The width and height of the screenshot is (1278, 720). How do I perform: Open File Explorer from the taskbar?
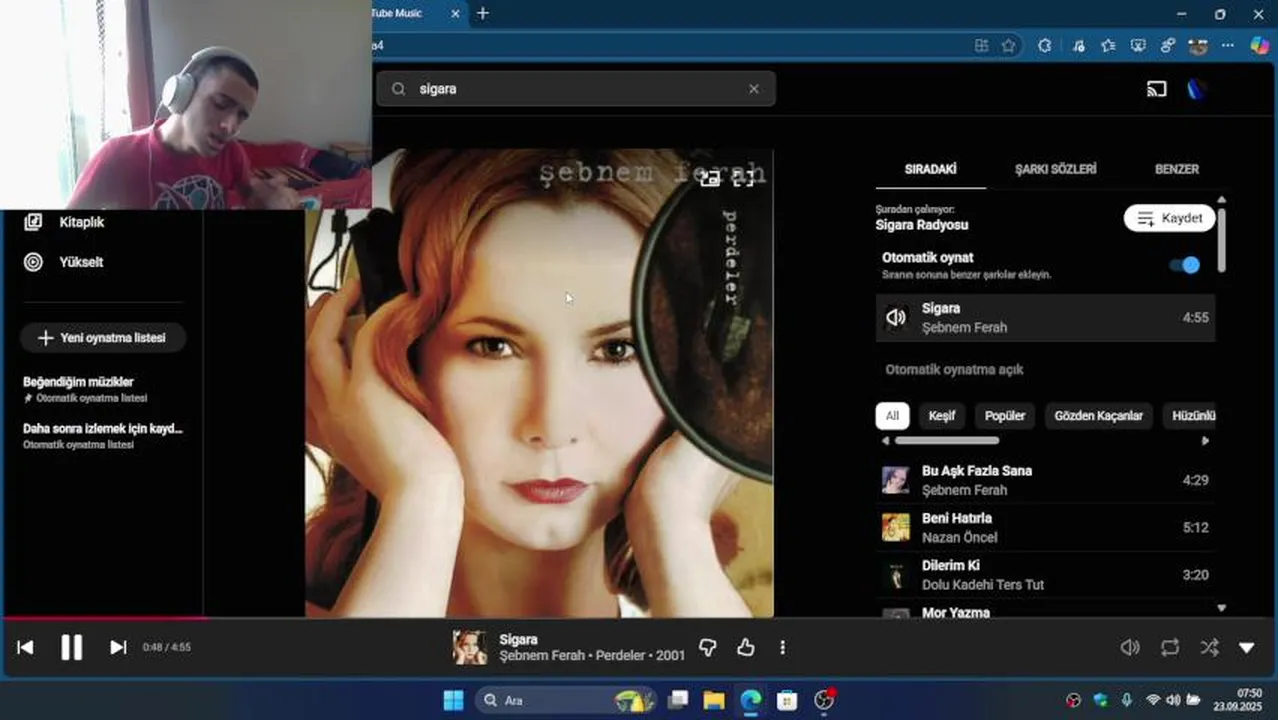point(714,700)
